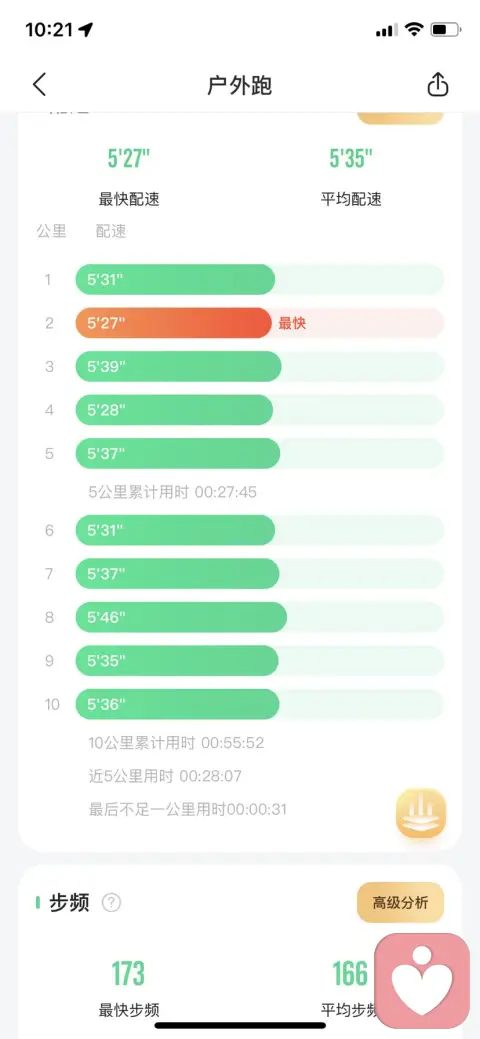Tap the 173 最快步频 value
This screenshot has width=480, height=1039.
128,973
